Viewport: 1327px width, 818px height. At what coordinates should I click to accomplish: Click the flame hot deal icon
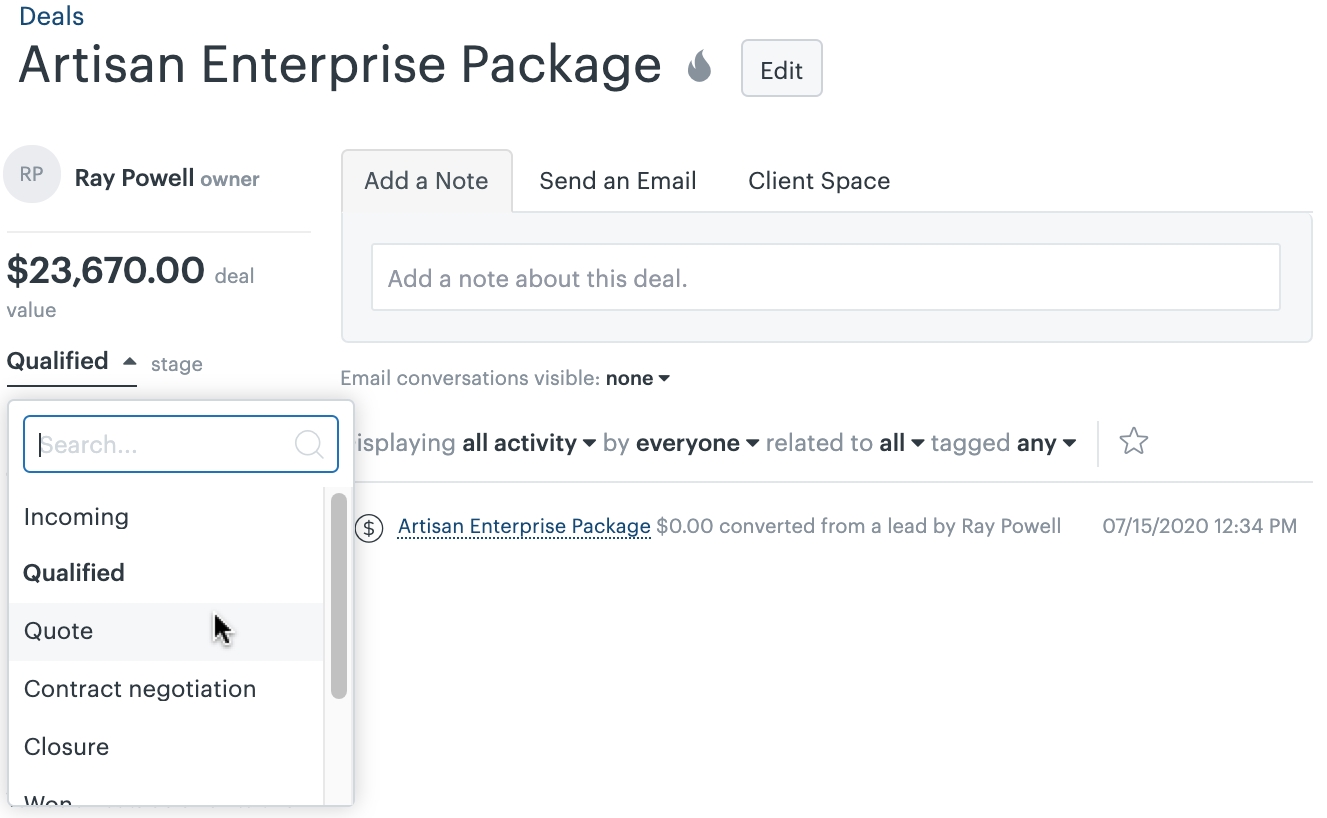pos(699,68)
